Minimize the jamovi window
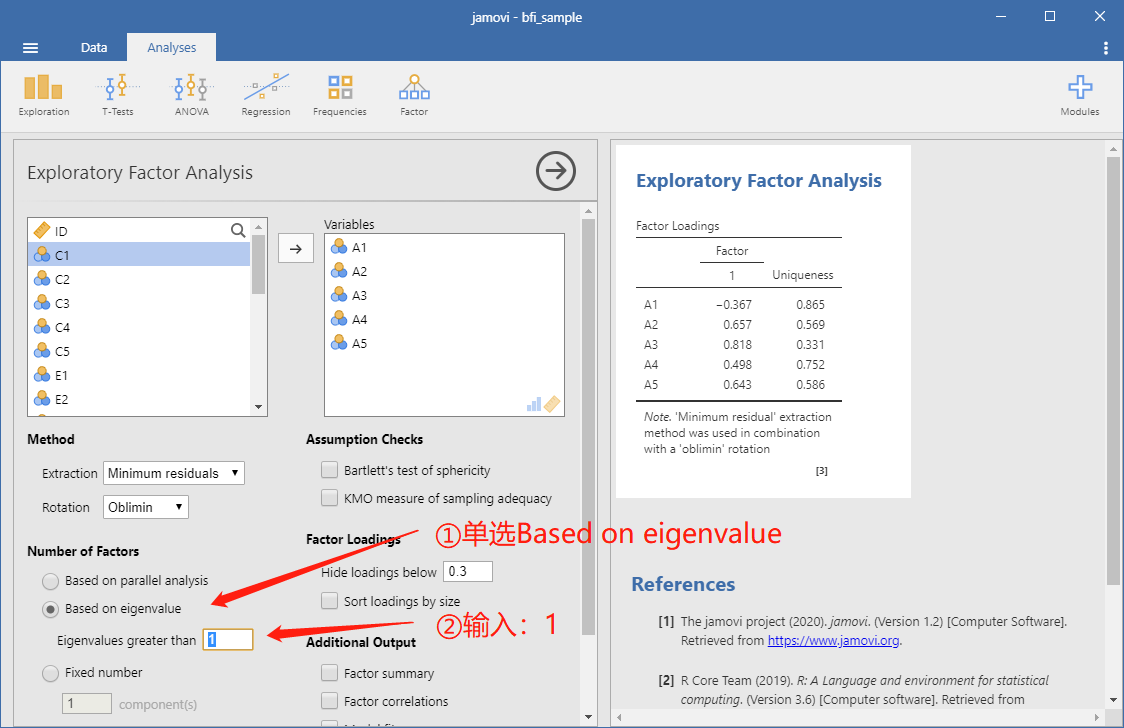The width and height of the screenshot is (1124, 728). pos(1001,16)
